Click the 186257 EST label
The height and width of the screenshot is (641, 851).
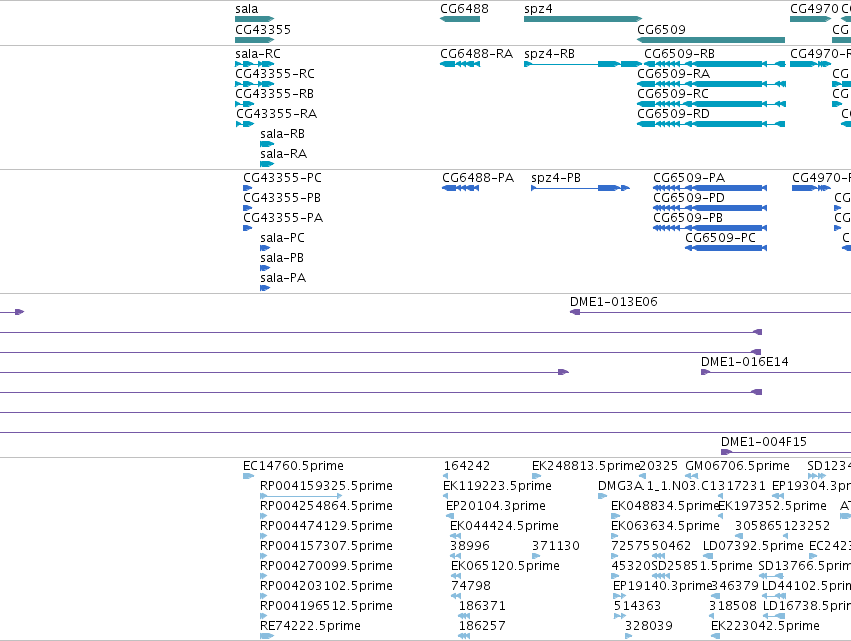(x=482, y=626)
